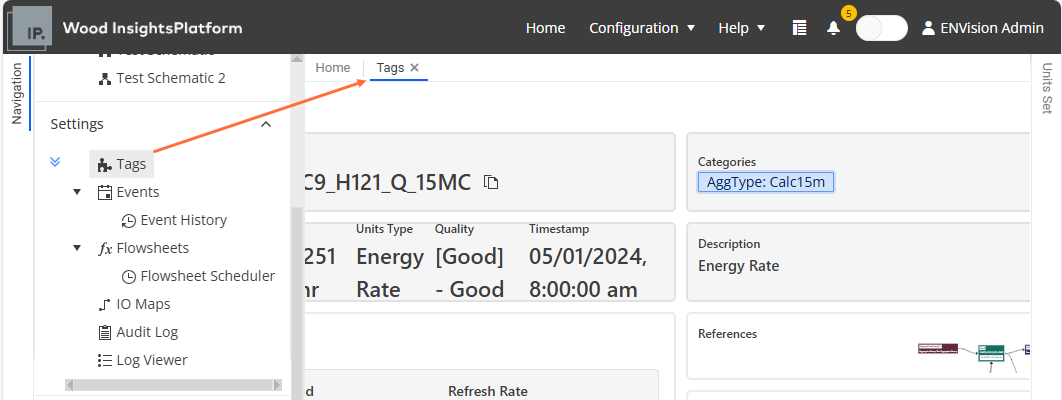Click the Categories label
Image resolution: width=1062 pixels, height=400 pixels.
(x=727, y=162)
